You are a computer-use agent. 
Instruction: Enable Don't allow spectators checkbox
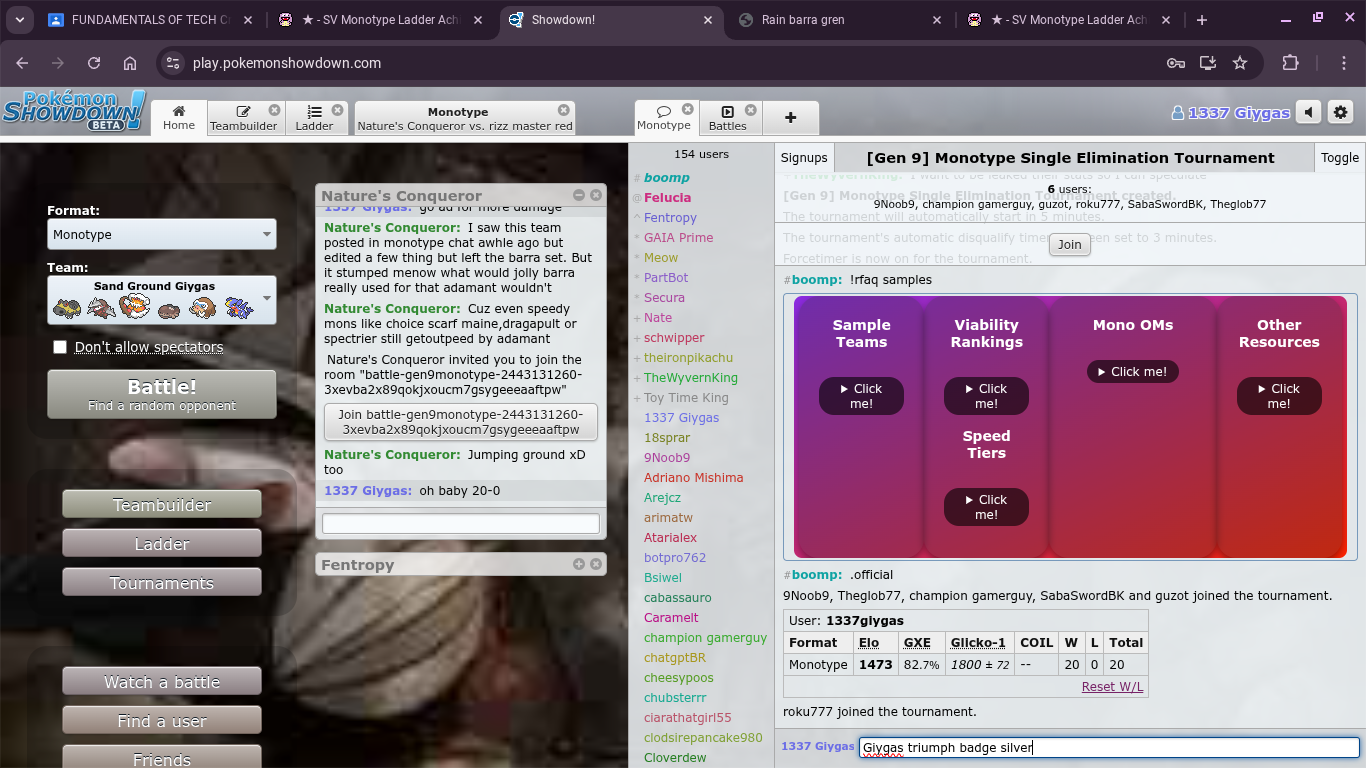pos(60,347)
